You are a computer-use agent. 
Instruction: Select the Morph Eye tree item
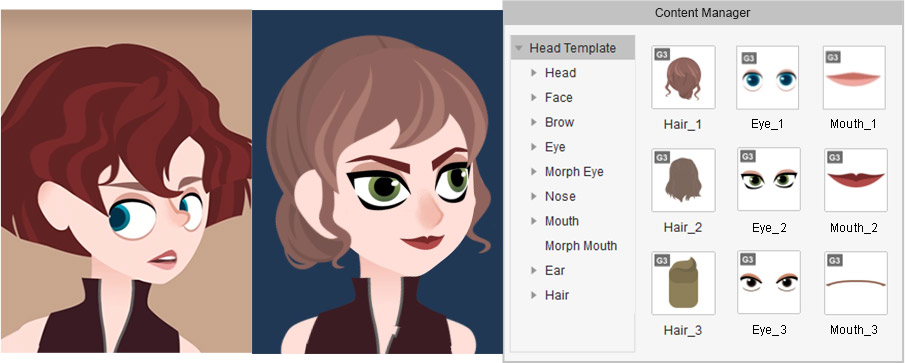tap(574, 172)
